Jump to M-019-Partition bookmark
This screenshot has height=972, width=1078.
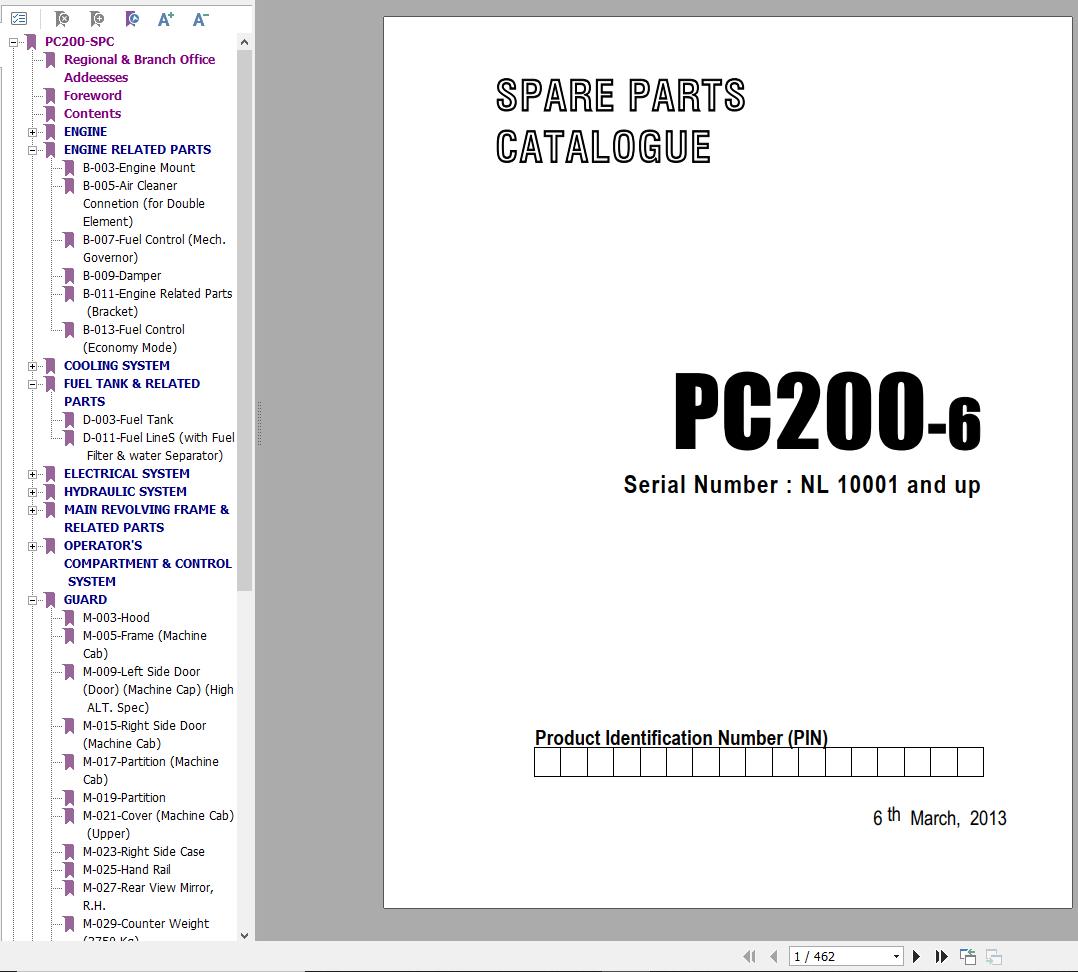pyautogui.click(x=124, y=797)
